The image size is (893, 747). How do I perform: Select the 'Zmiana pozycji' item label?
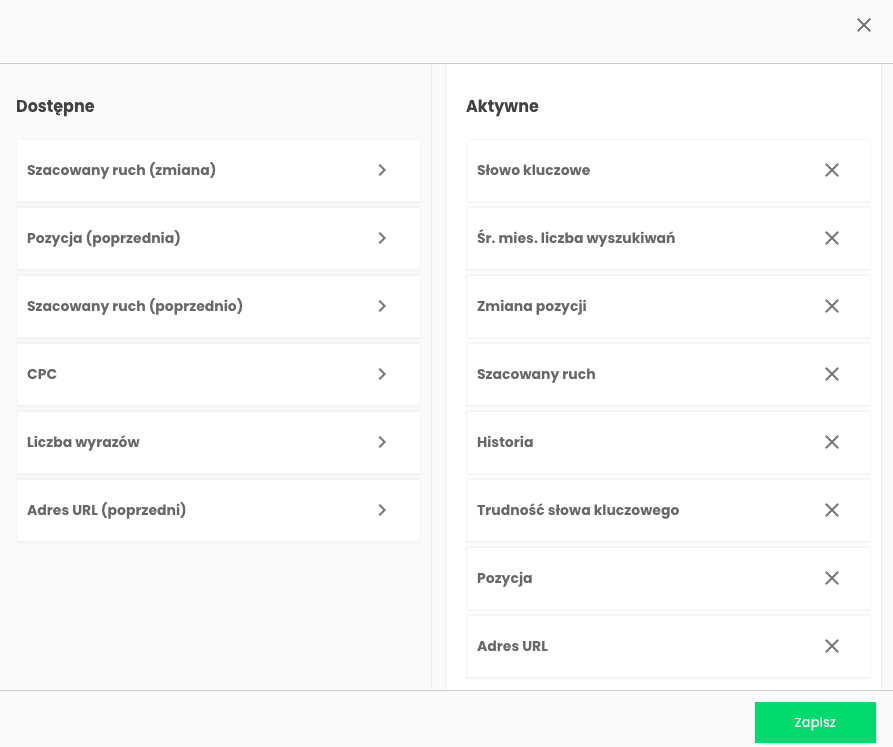click(x=531, y=306)
